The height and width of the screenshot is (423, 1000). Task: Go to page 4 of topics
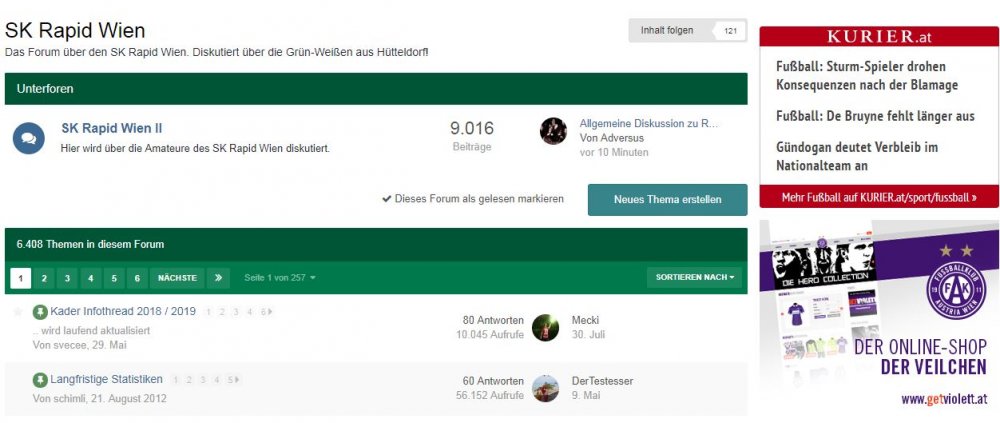click(91, 278)
